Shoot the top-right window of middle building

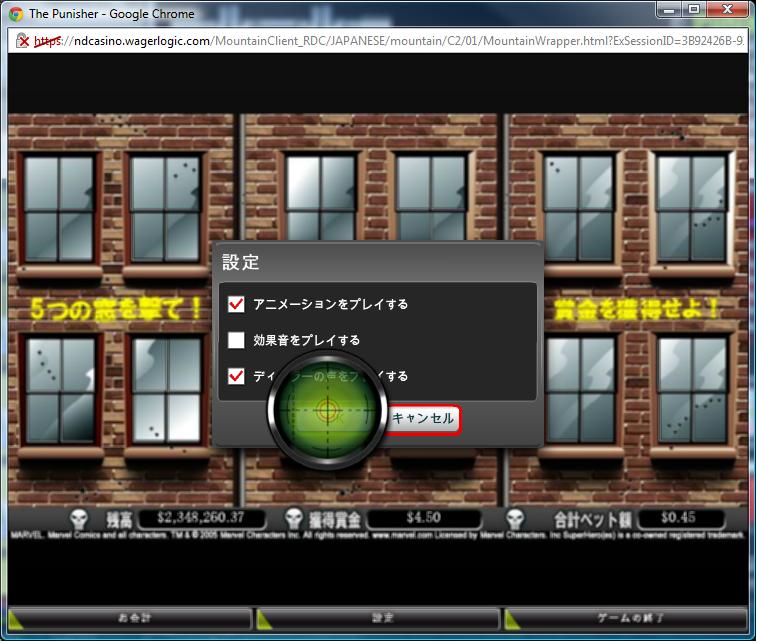point(431,198)
